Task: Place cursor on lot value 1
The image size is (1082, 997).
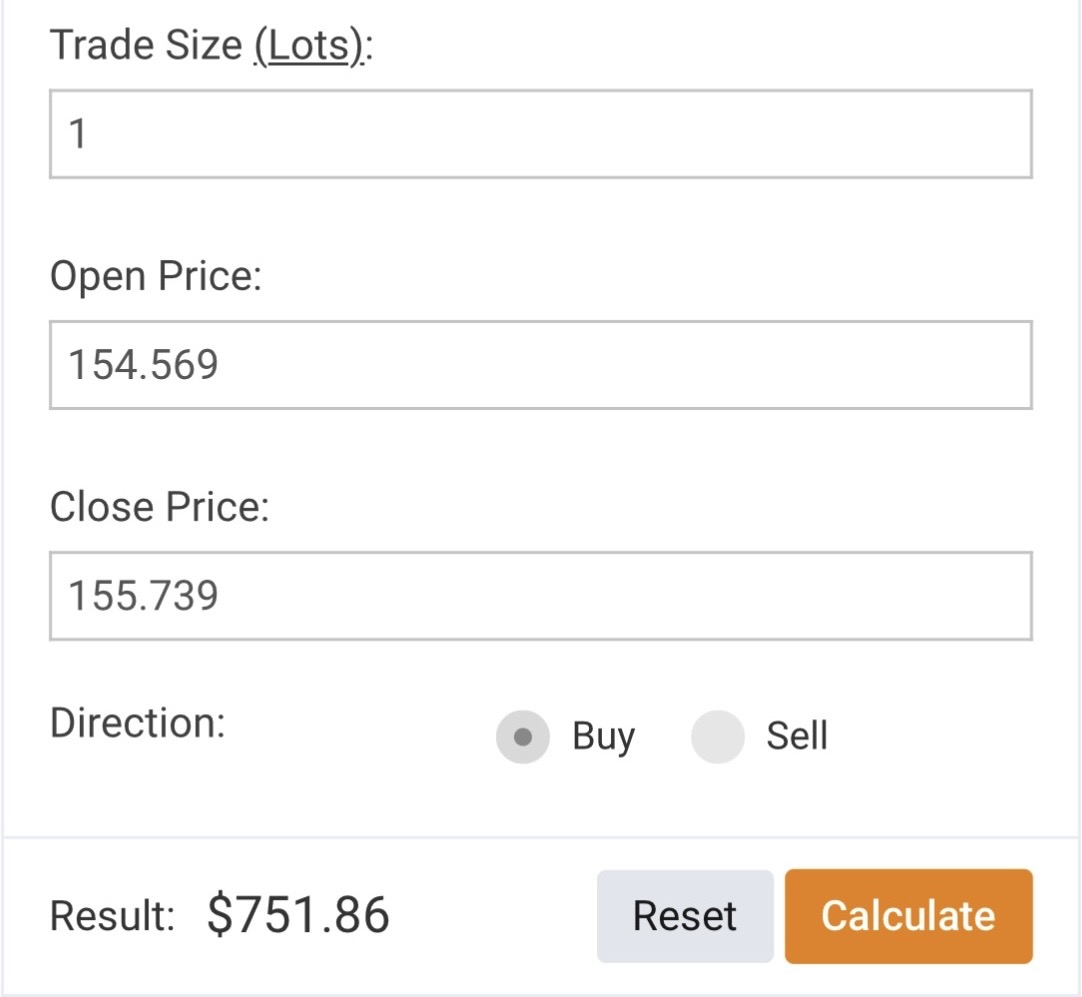Action: (77, 134)
